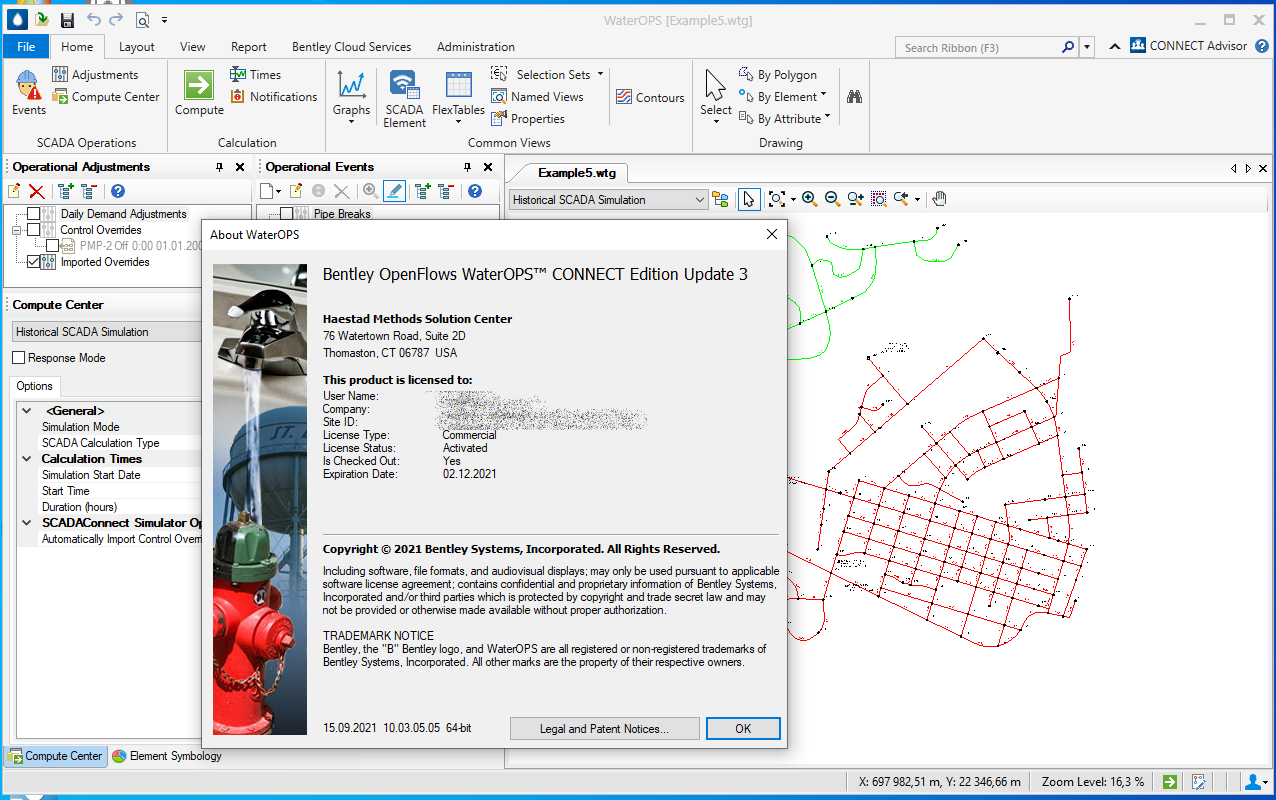Viewport: 1276px width, 800px height.
Task: Check the Daily Demand Adjustments checkbox
Action: click(x=34, y=214)
